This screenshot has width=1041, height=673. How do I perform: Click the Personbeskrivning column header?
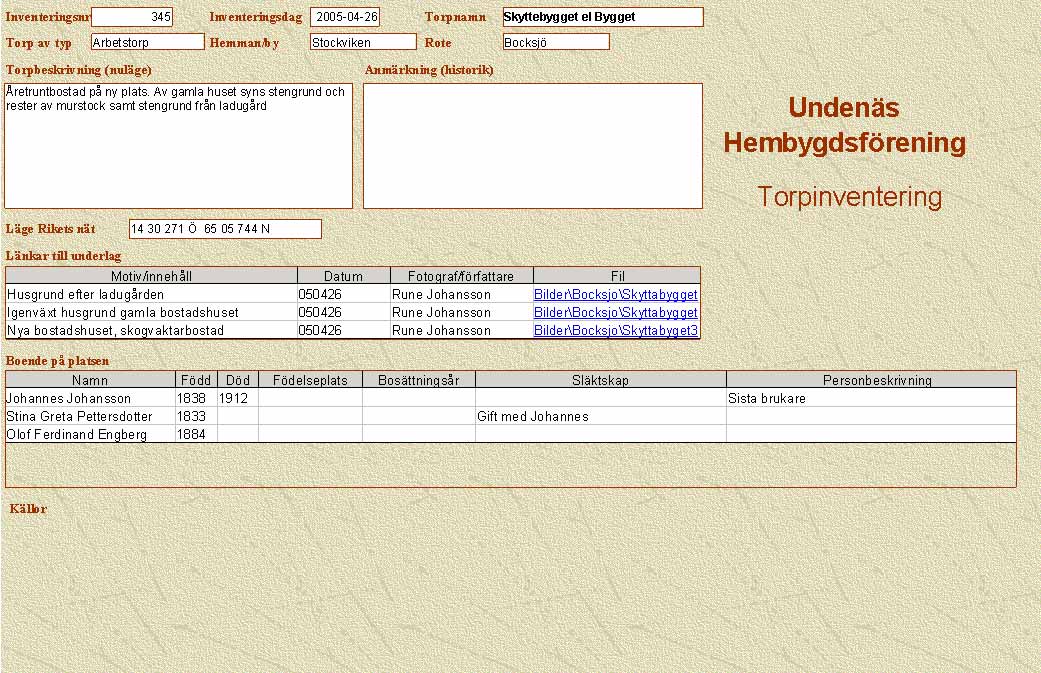coord(870,380)
